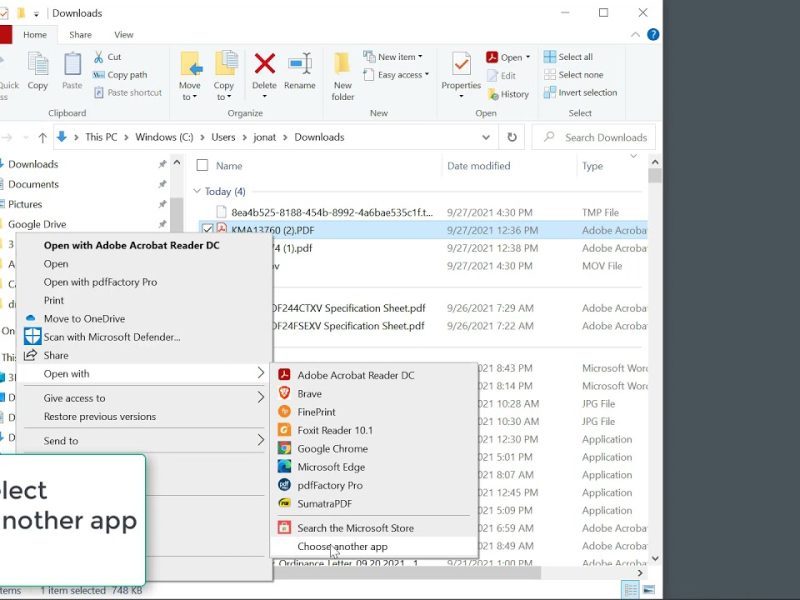Click Open with Adobe Acrobat Reader DC
The height and width of the screenshot is (600, 800).
pos(144,245)
